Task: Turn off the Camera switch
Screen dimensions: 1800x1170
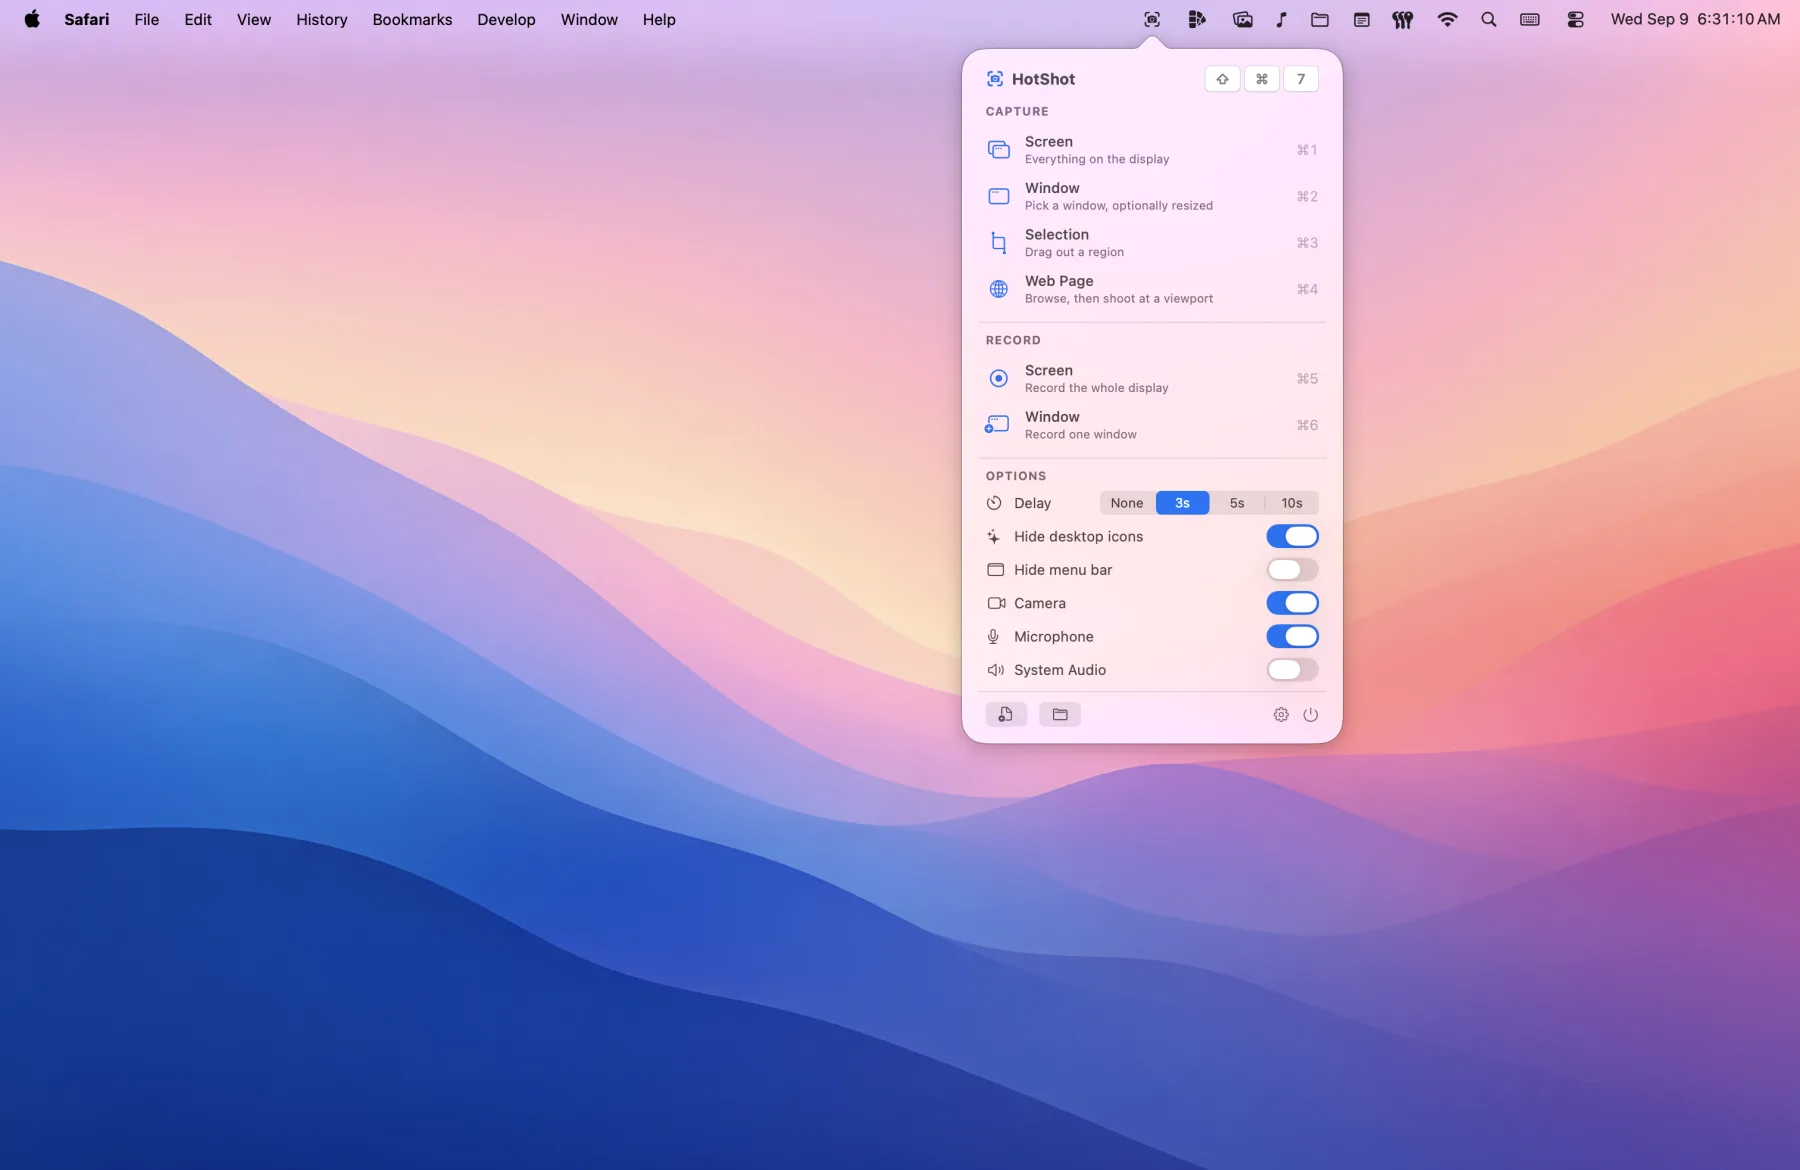Action: point(1292,603)
